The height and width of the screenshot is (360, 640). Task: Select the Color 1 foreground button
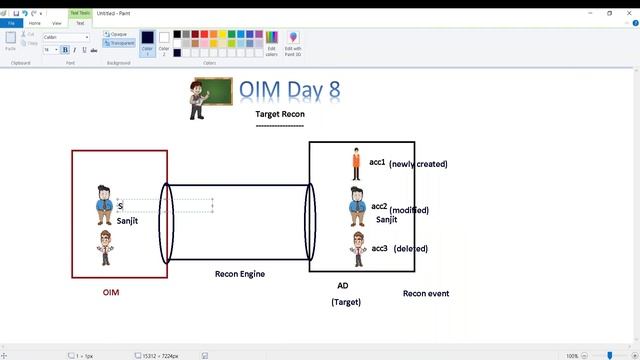click(147, 43)
